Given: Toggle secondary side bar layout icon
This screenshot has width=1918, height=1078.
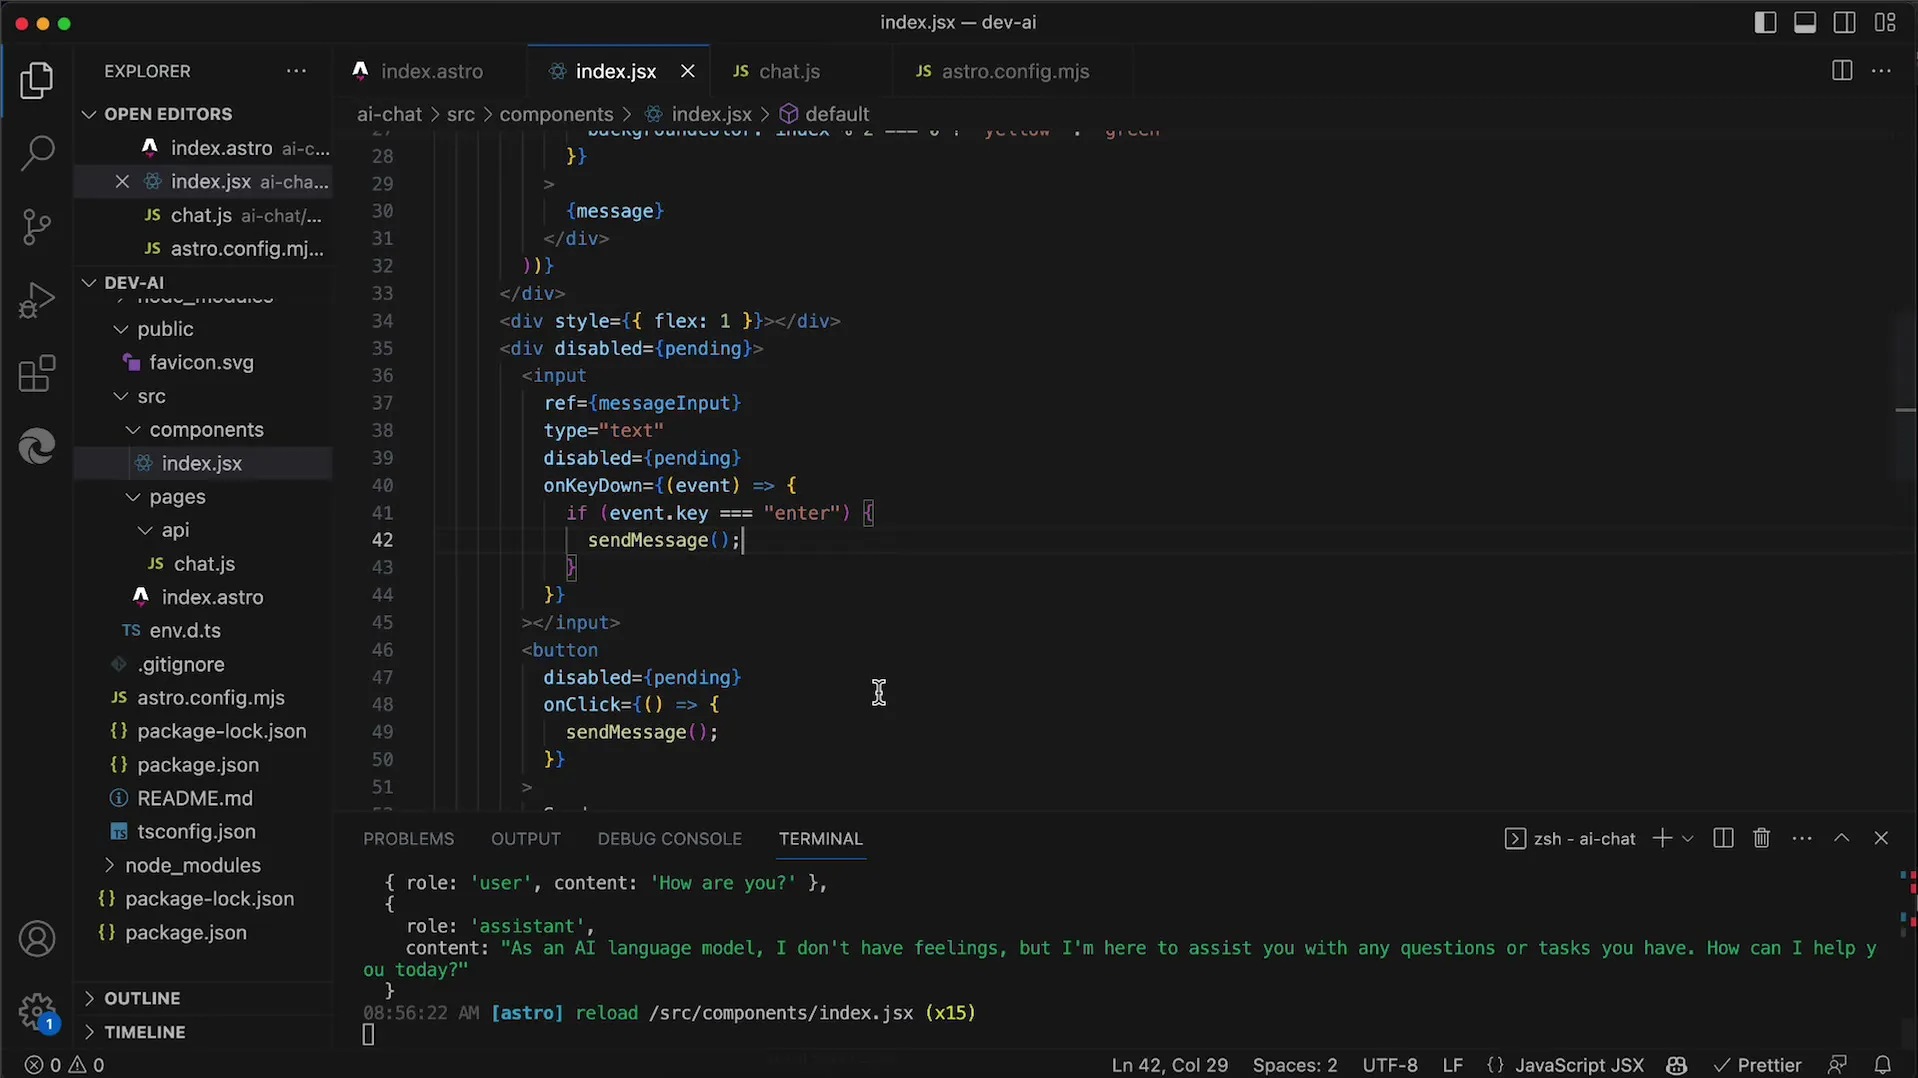Looking at the screenshot, I should pyautogui.click(x=1845, y=23).
